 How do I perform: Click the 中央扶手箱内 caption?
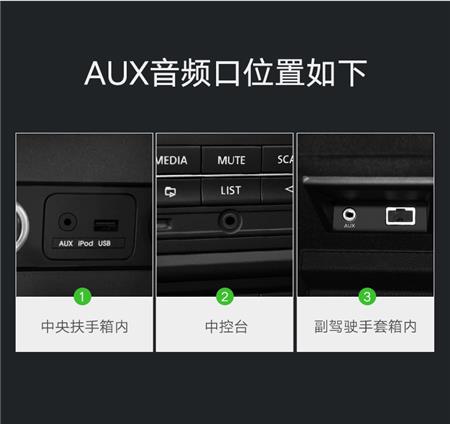point(85,327)
